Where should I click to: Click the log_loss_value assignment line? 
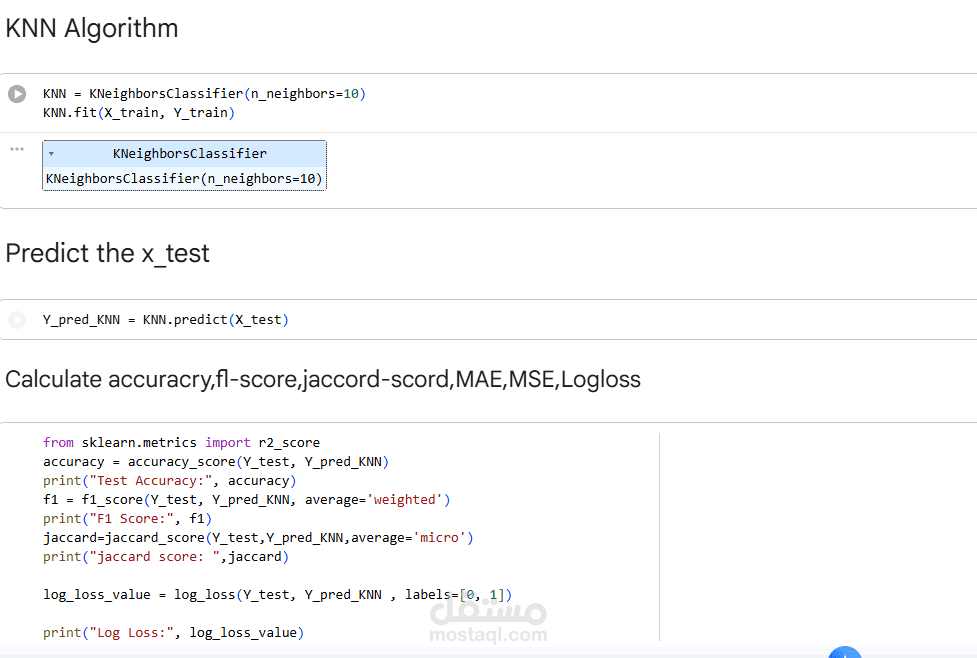pyautogui.click(x=277, y=595)
